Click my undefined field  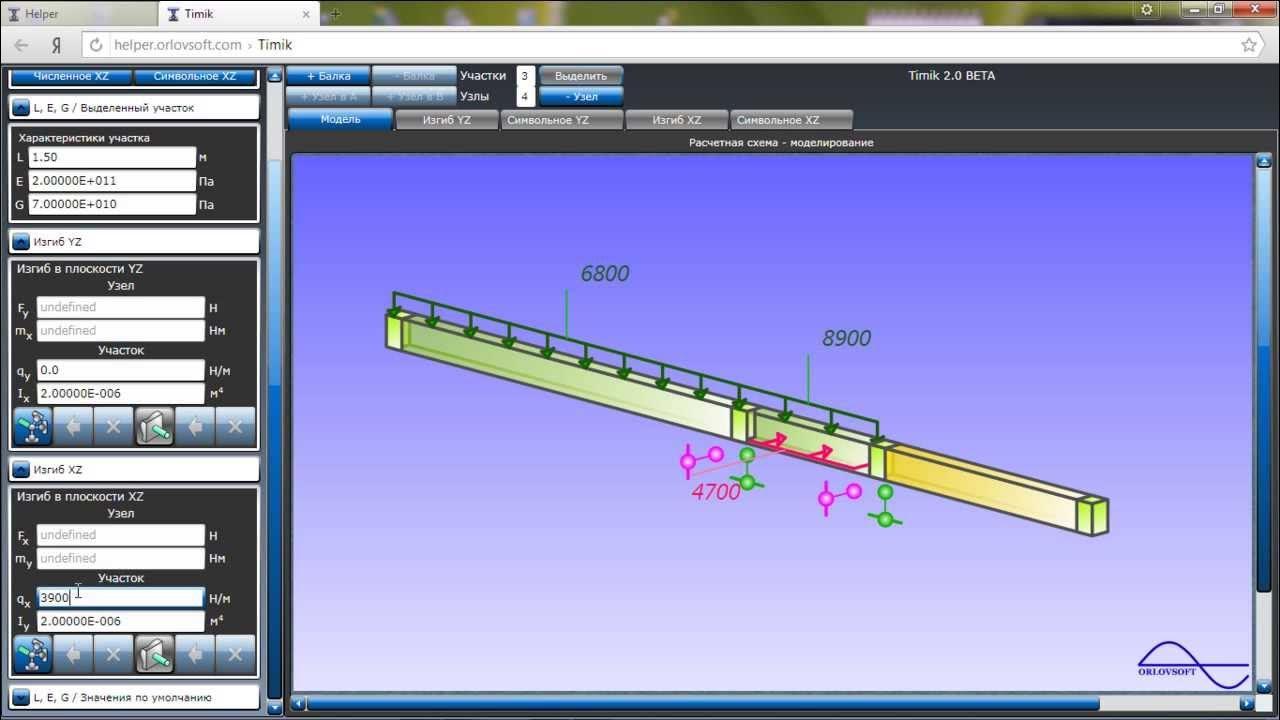coord(121,558)
